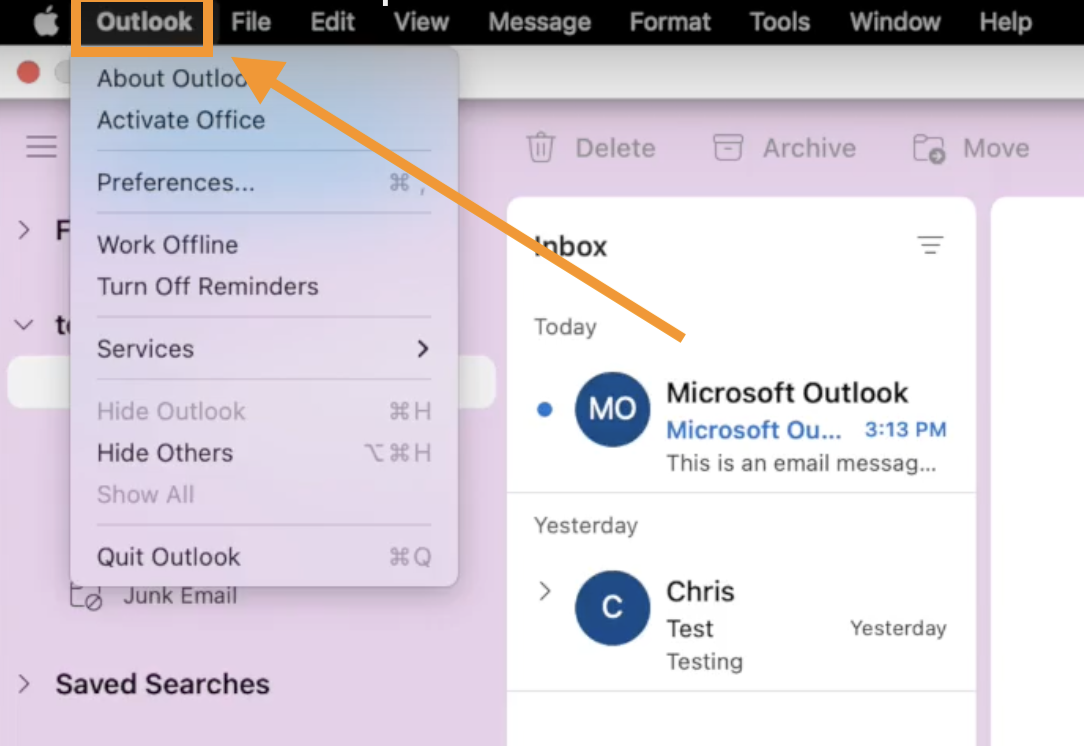Click the 'This is an email messag...' preview

(x=801, y=463)
